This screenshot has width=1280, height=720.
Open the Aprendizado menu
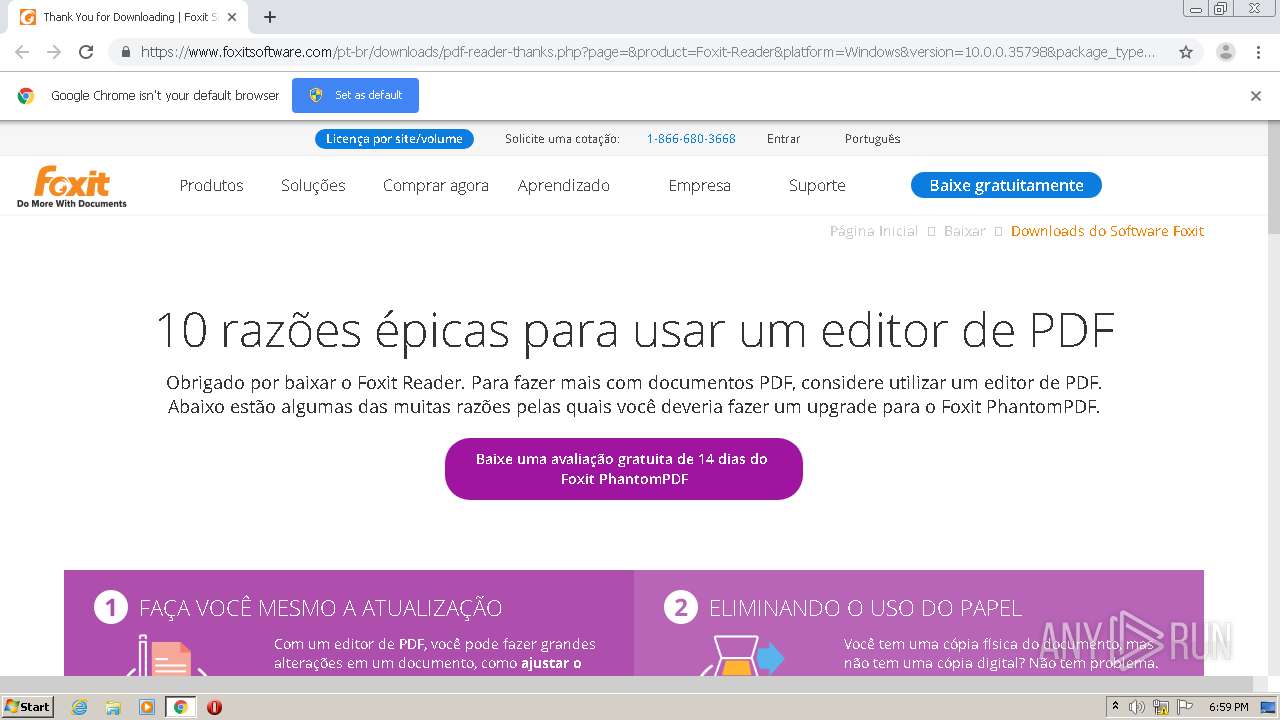pos(564,185)
